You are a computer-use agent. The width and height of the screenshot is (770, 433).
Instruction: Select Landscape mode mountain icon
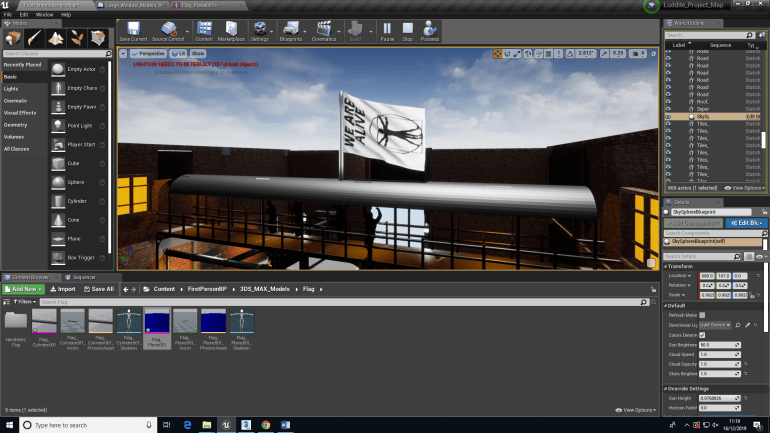(55, 38)
